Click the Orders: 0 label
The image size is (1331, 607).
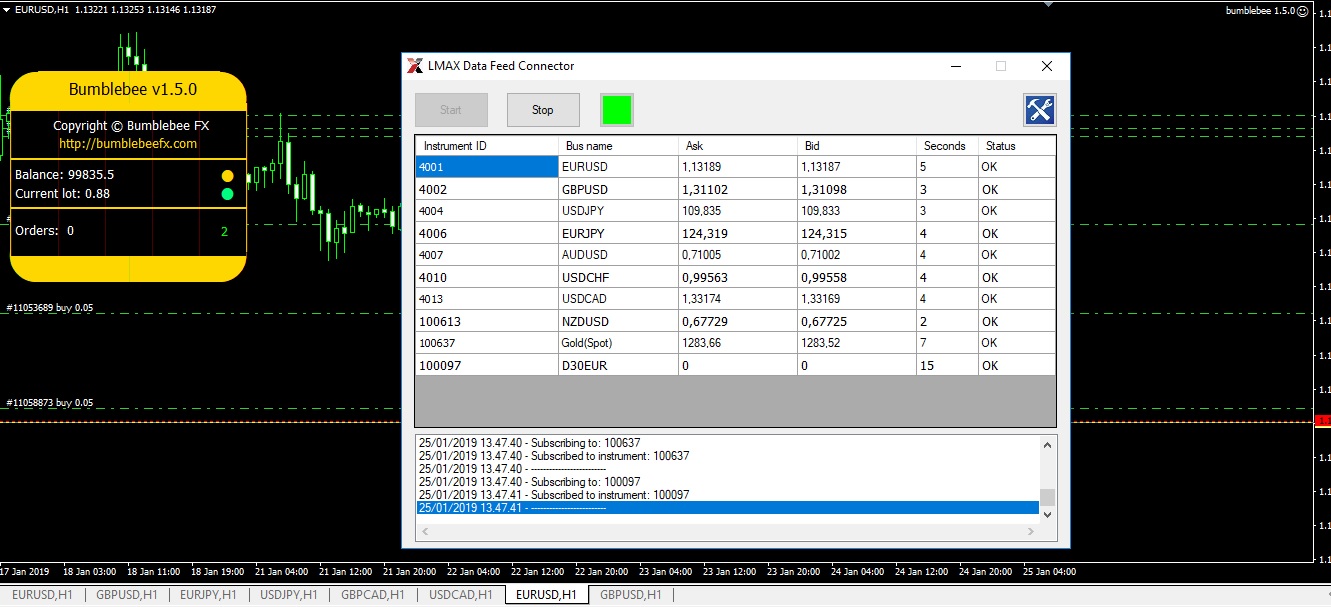(x=44, y=231)
